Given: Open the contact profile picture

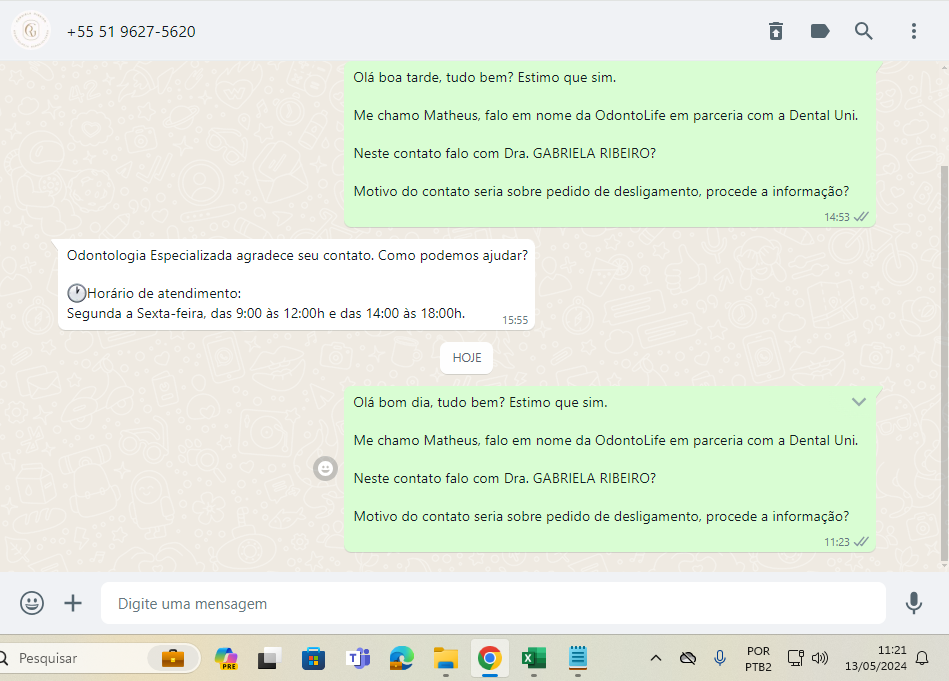Looking at the screenshot, I should [x=31, y=30].
